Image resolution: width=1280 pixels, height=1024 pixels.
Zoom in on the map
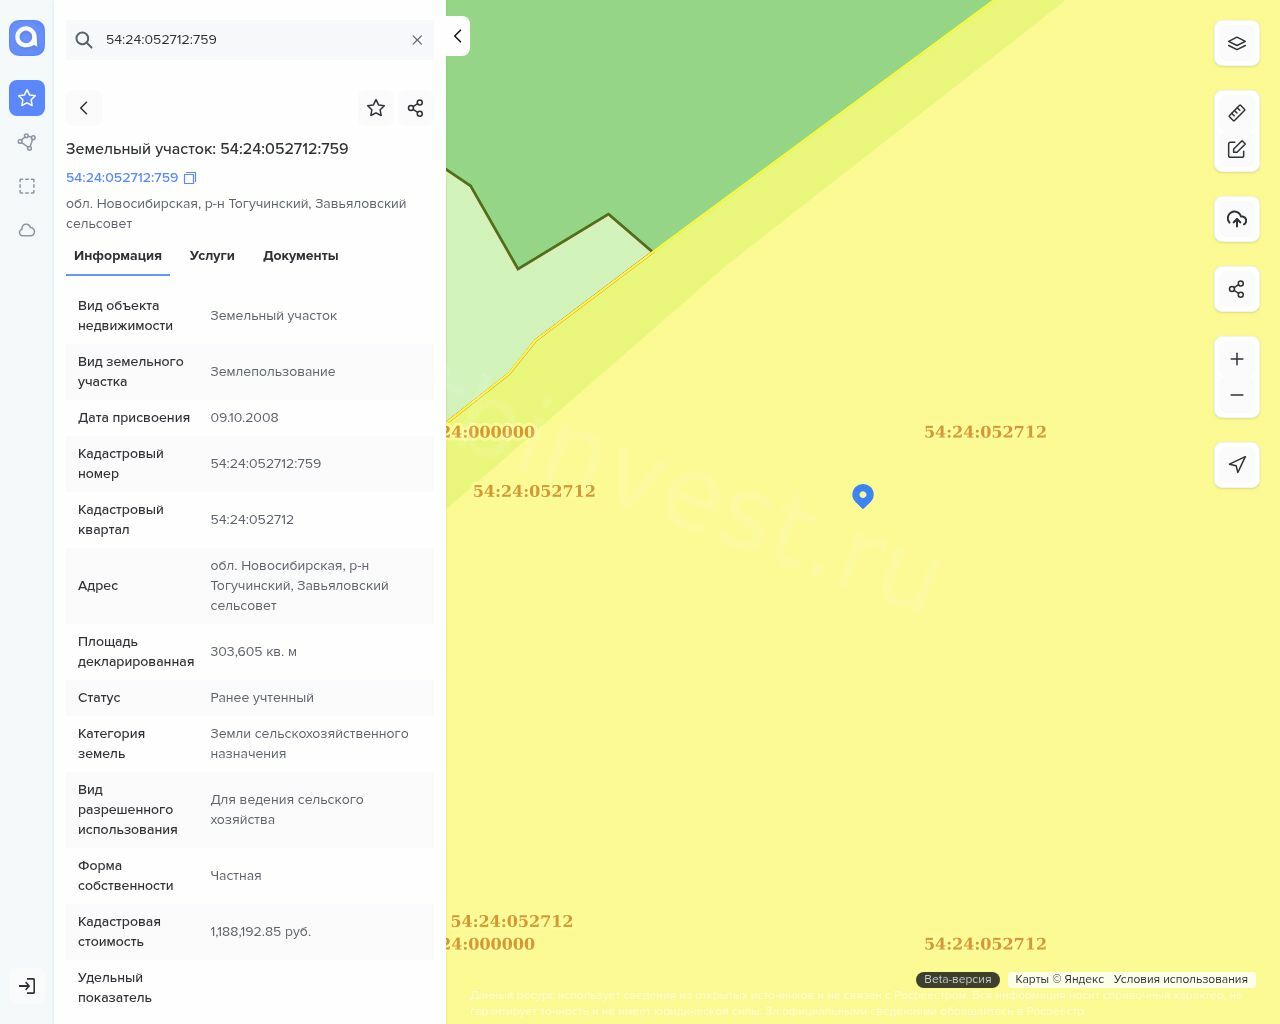pos(1236,359)
